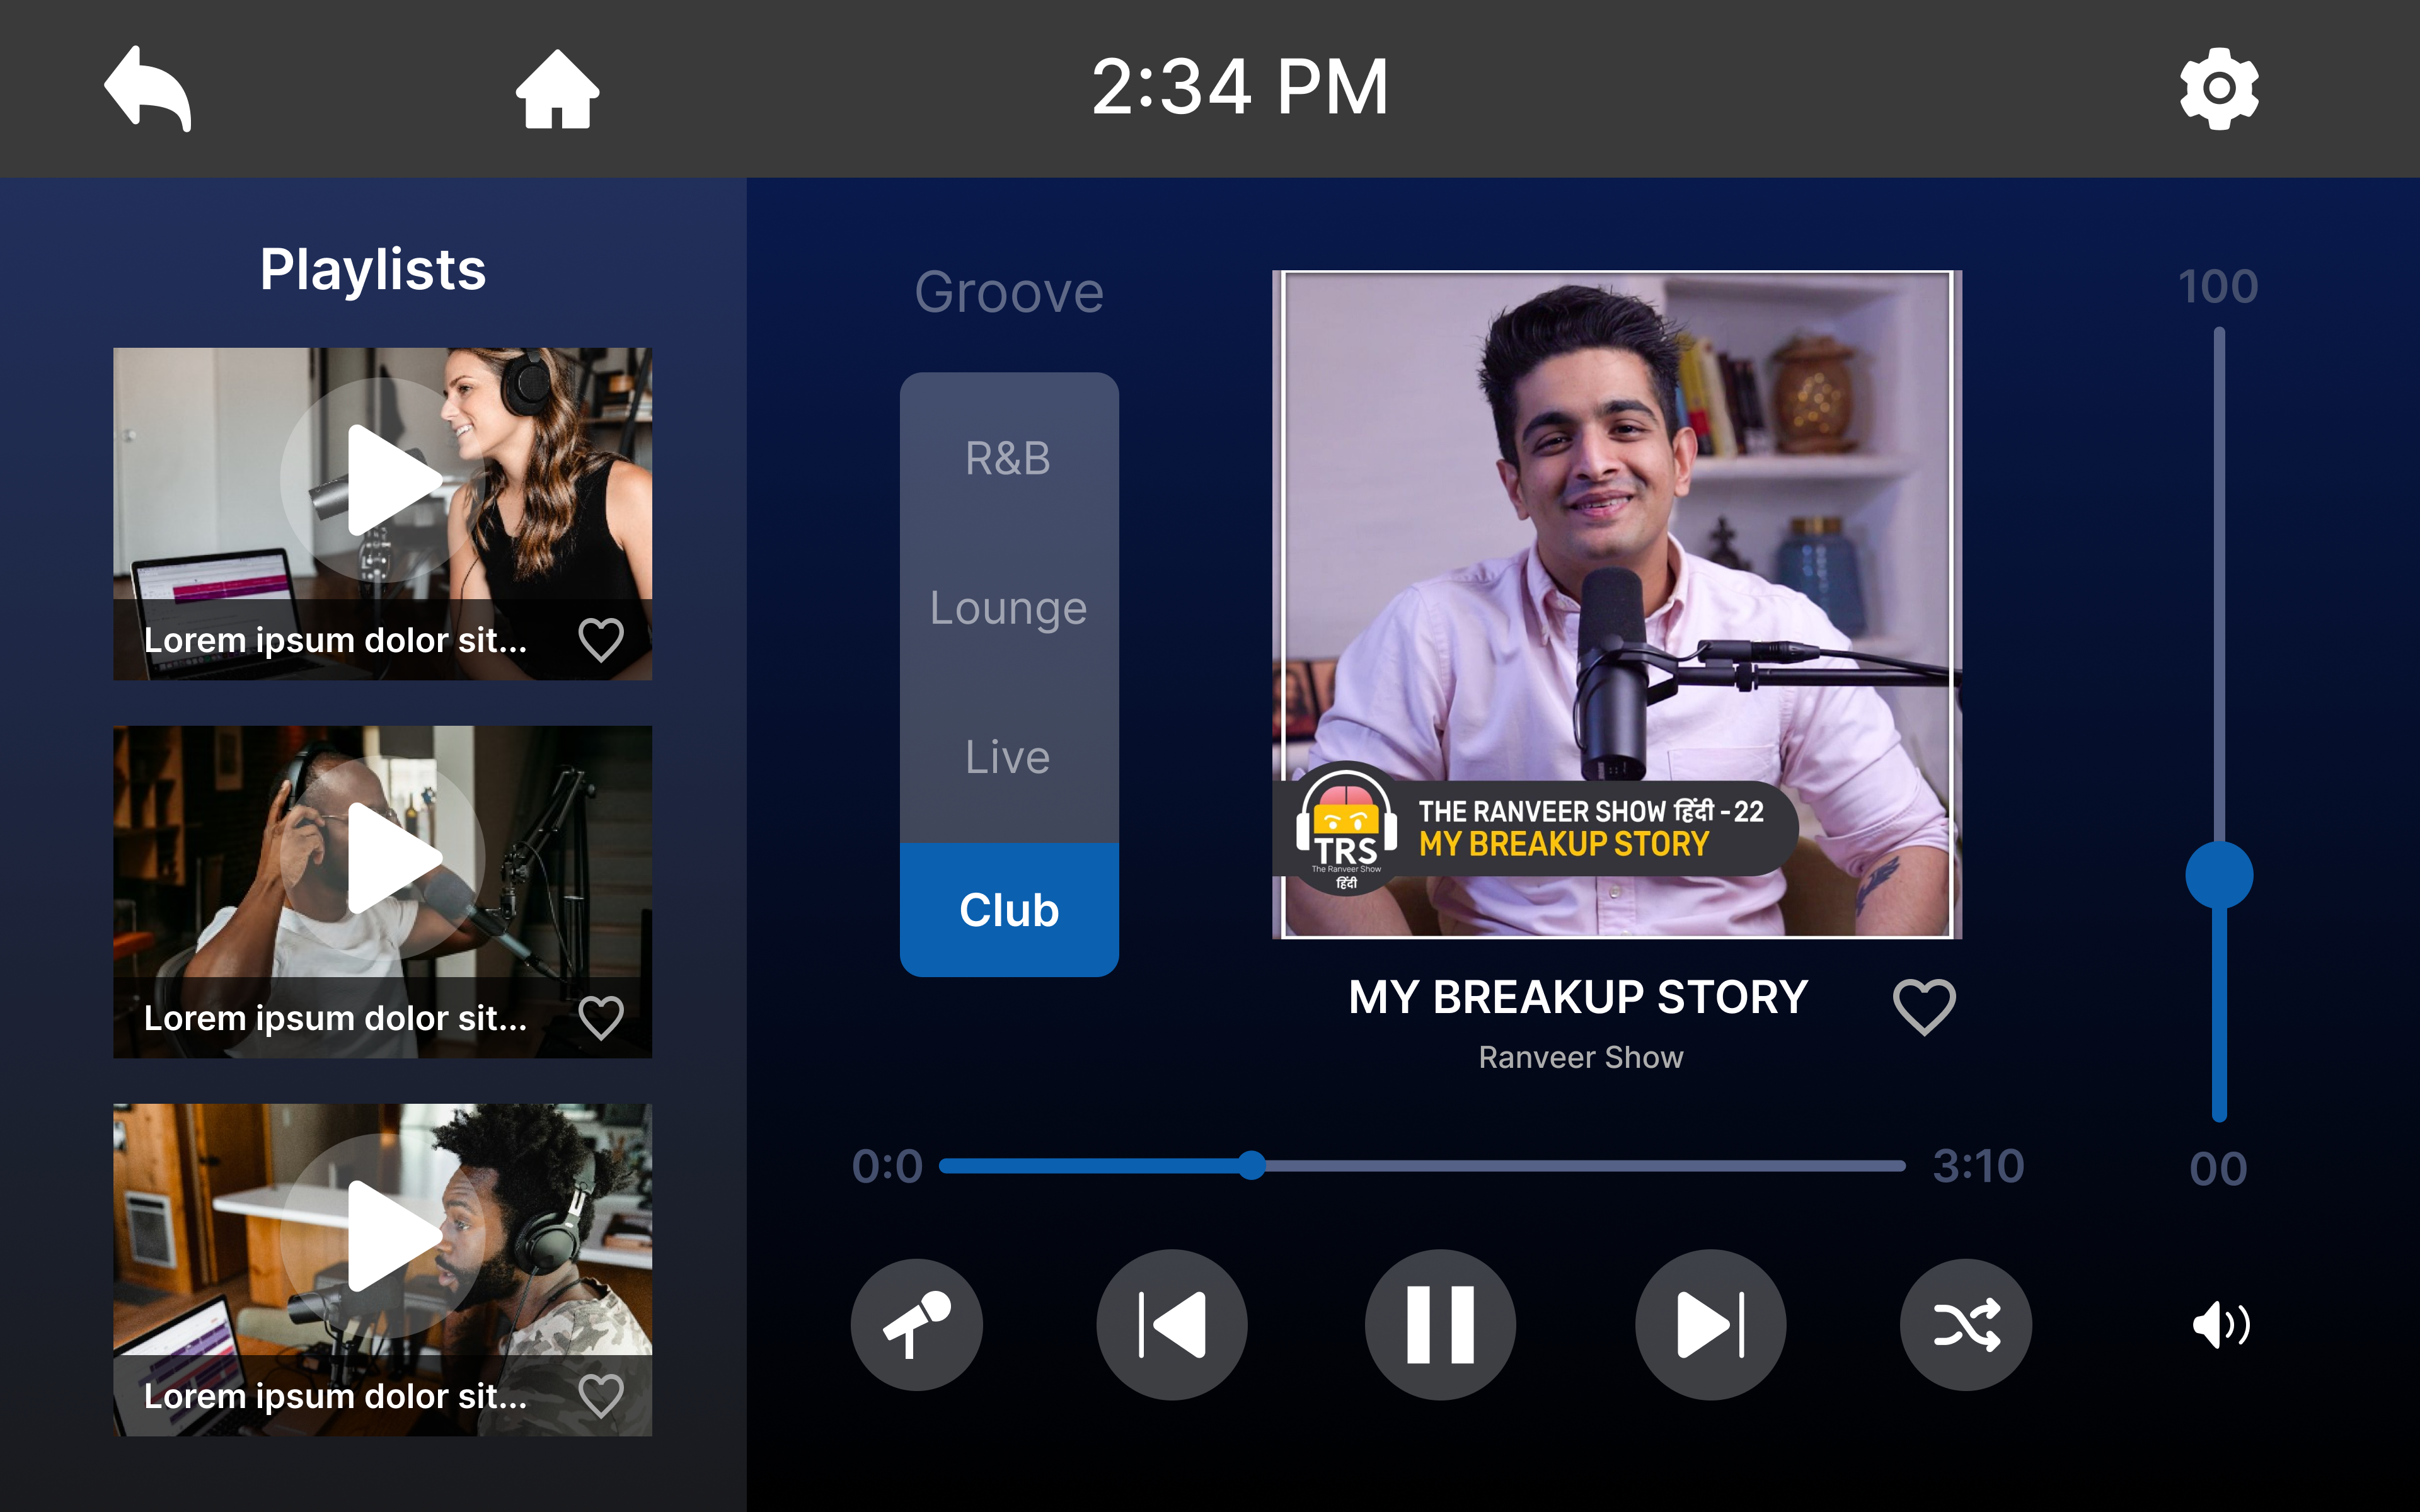The image size is (2420, 1512).
Task: Click the playback progress bar handle
Action: point(1251,1165)
